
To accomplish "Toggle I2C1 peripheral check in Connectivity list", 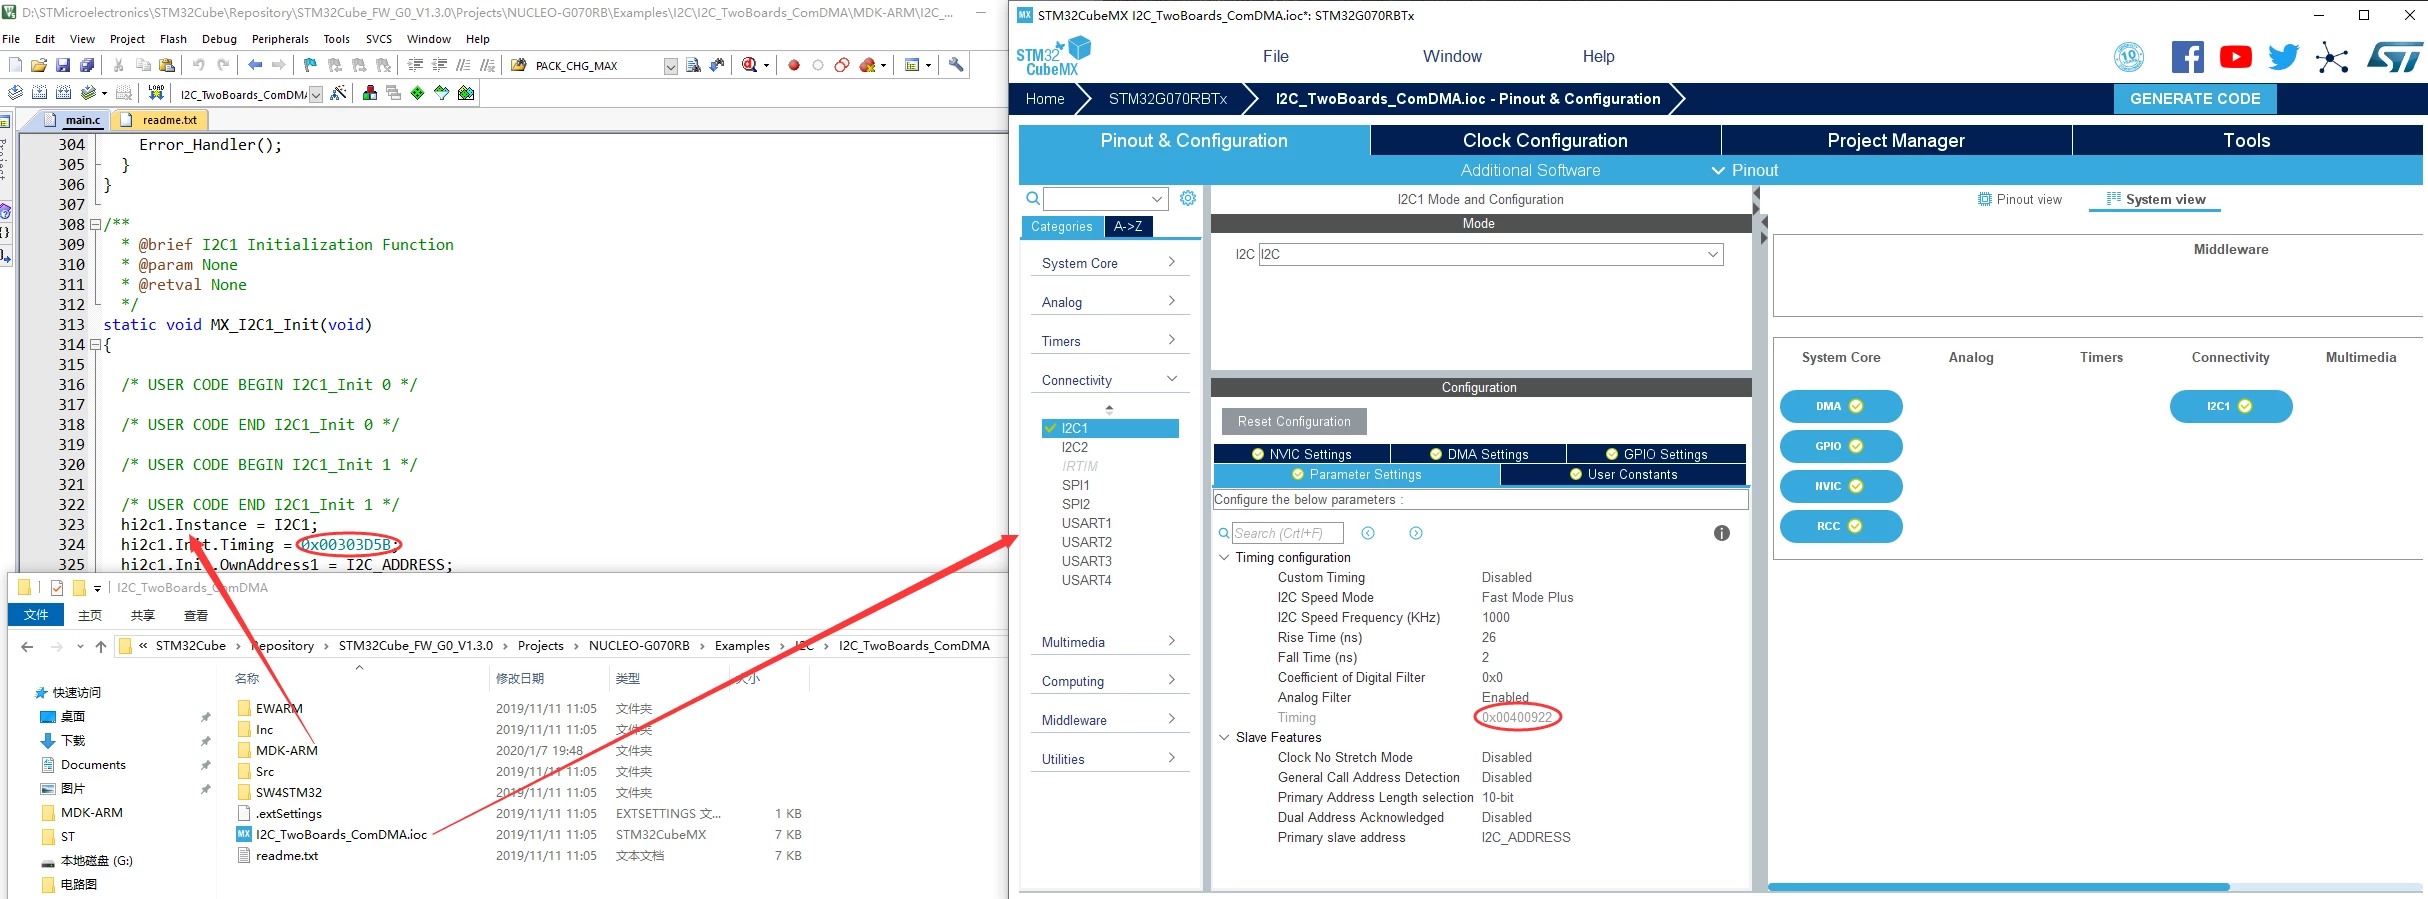I will point(1050,428).
